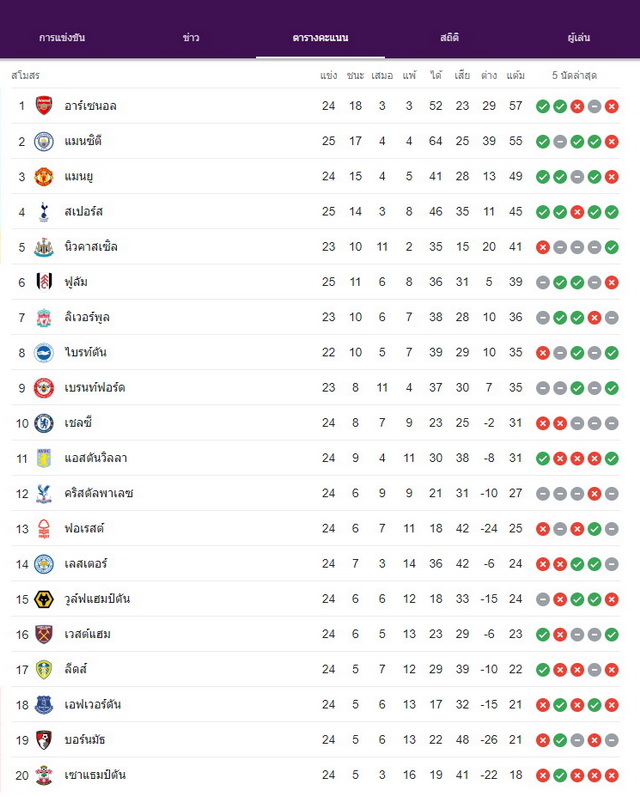Click the Southampton club crest
This screenshot has height=797, width=640.
(x=44, y=775)
